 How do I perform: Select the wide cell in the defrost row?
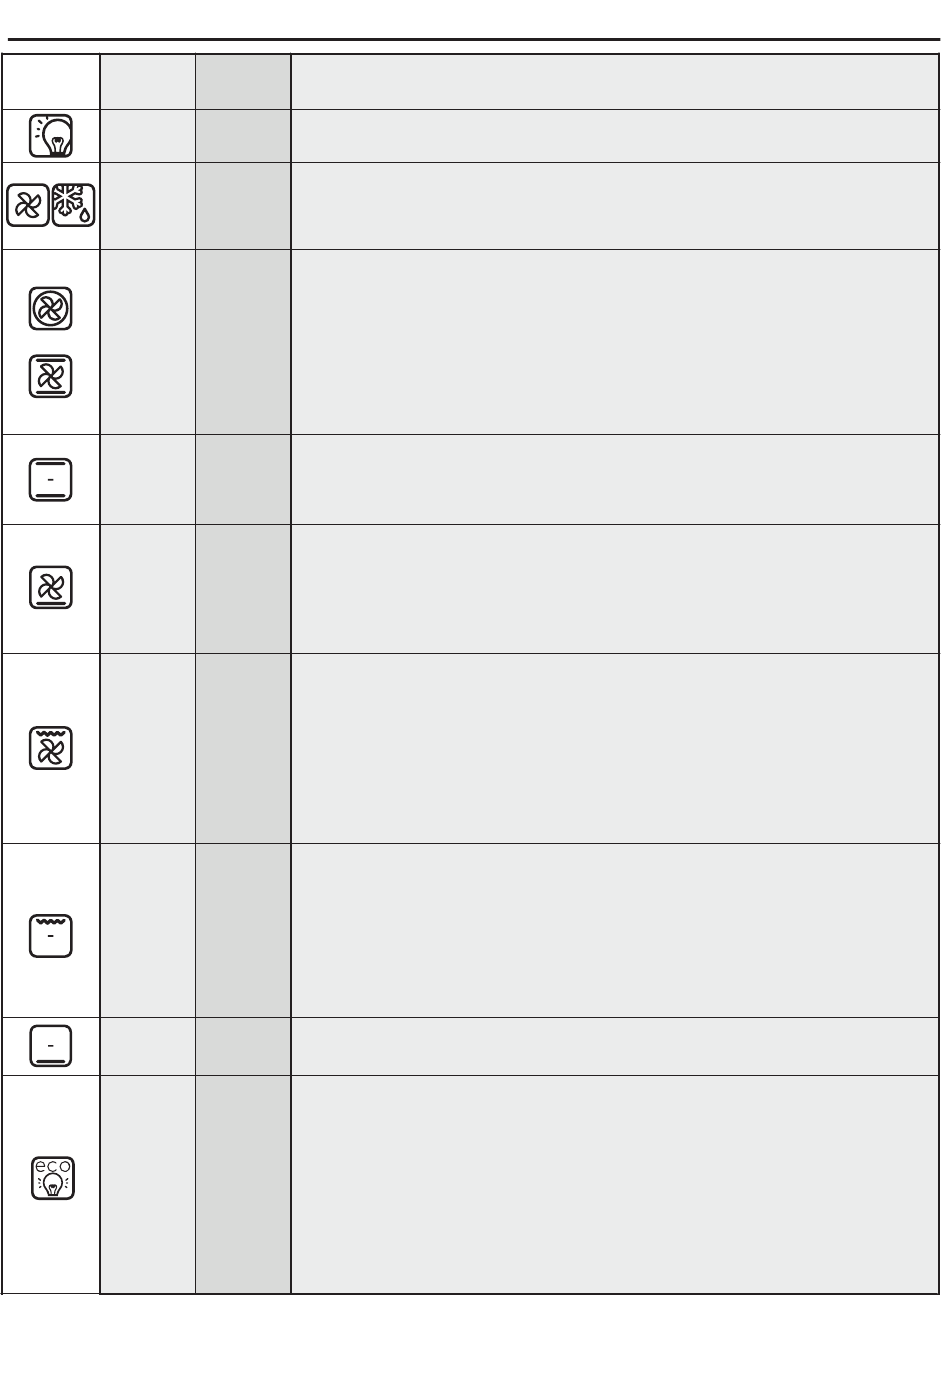(x=615, y=205)
